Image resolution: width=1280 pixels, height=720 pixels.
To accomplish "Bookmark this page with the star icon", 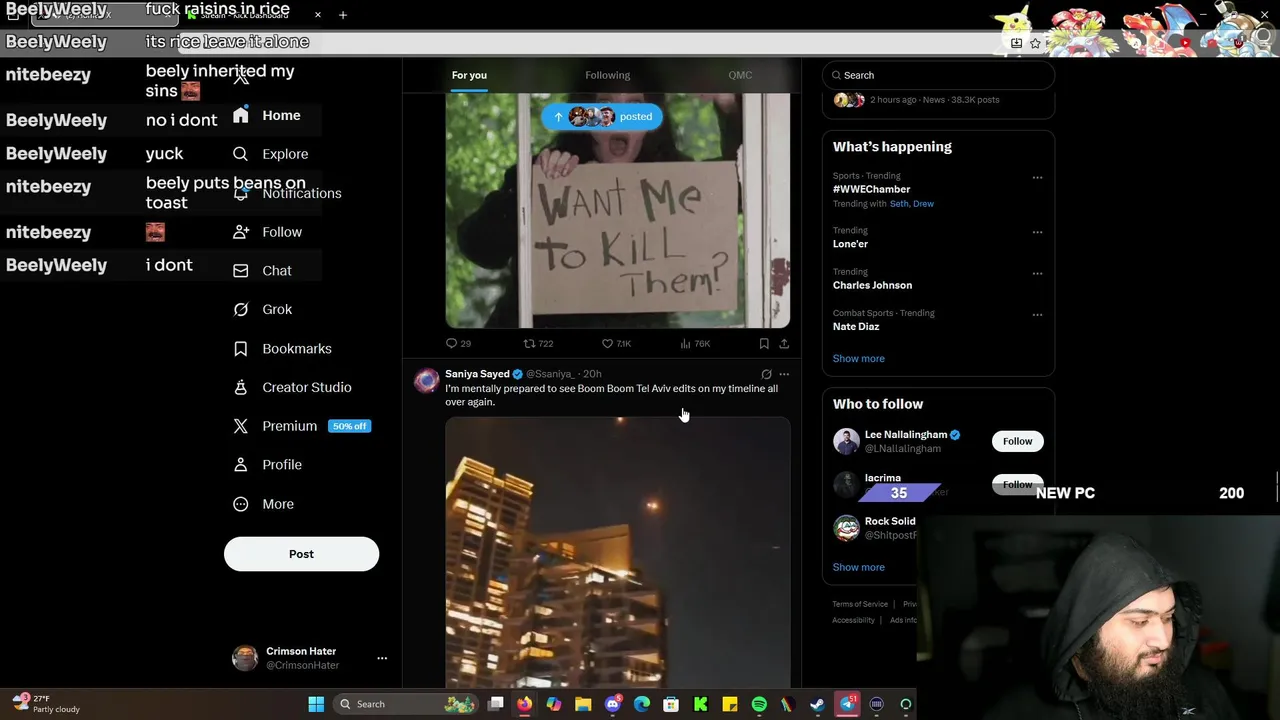I will coord(1035,43).
